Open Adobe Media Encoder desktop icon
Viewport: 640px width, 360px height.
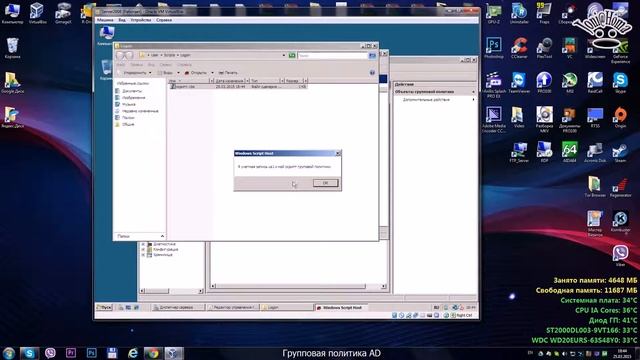point(494,119)
